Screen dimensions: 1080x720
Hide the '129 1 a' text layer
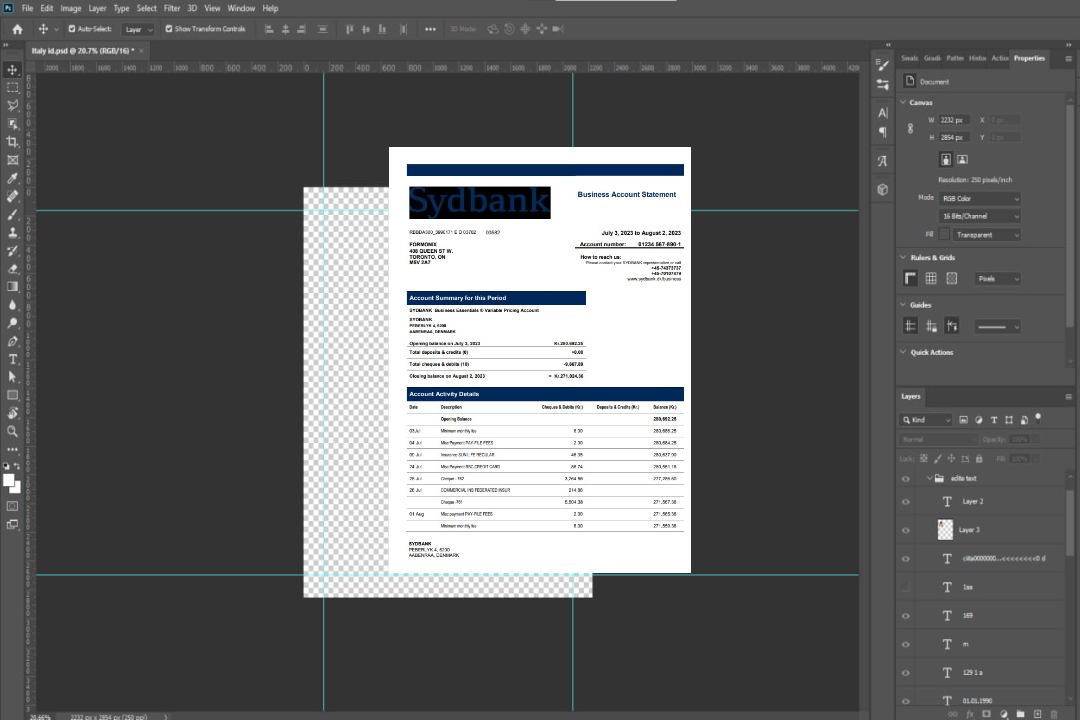pos(906,673)
